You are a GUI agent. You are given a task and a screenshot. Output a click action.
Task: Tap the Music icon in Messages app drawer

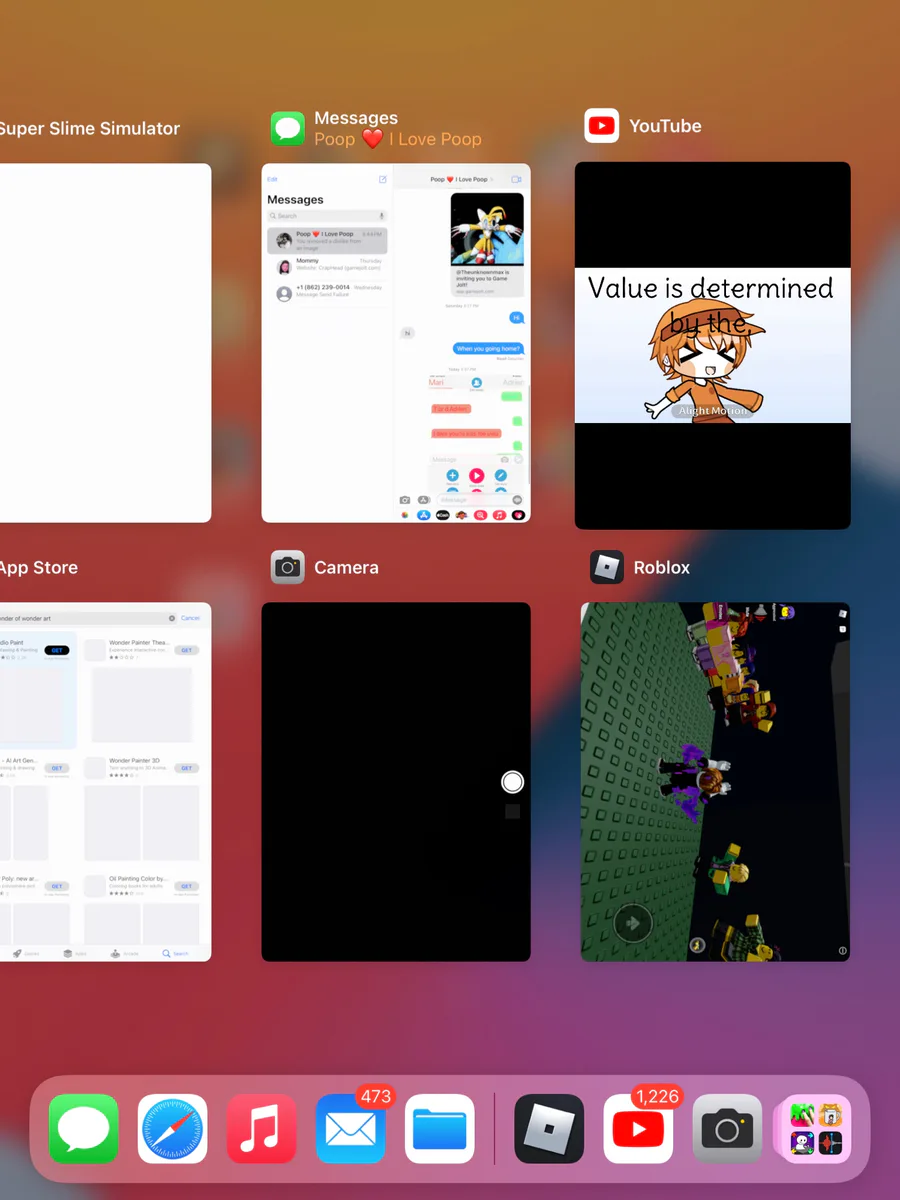499,515
